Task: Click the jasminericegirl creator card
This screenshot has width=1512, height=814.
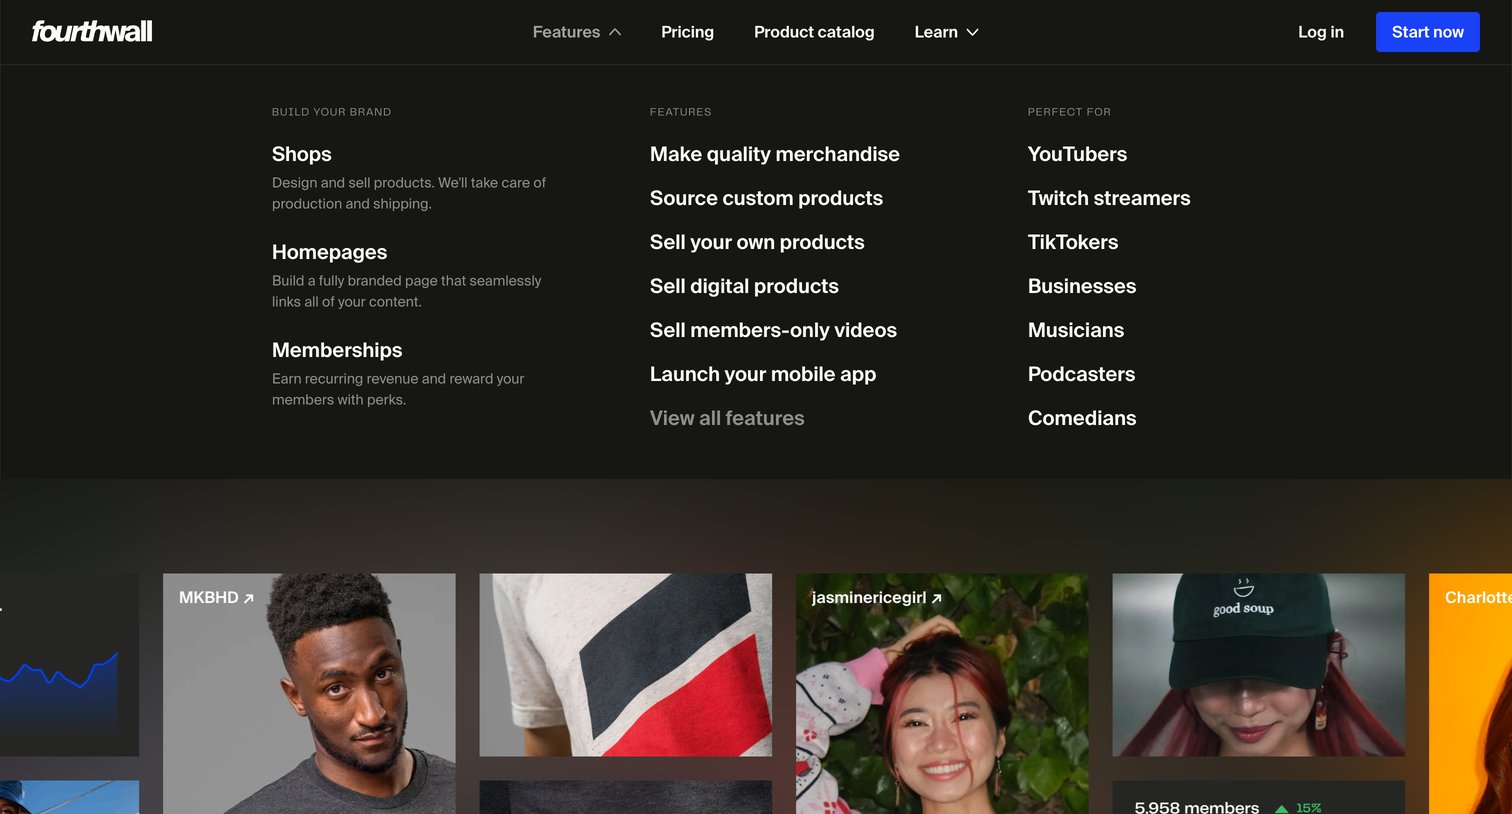Action: point(942,693)
